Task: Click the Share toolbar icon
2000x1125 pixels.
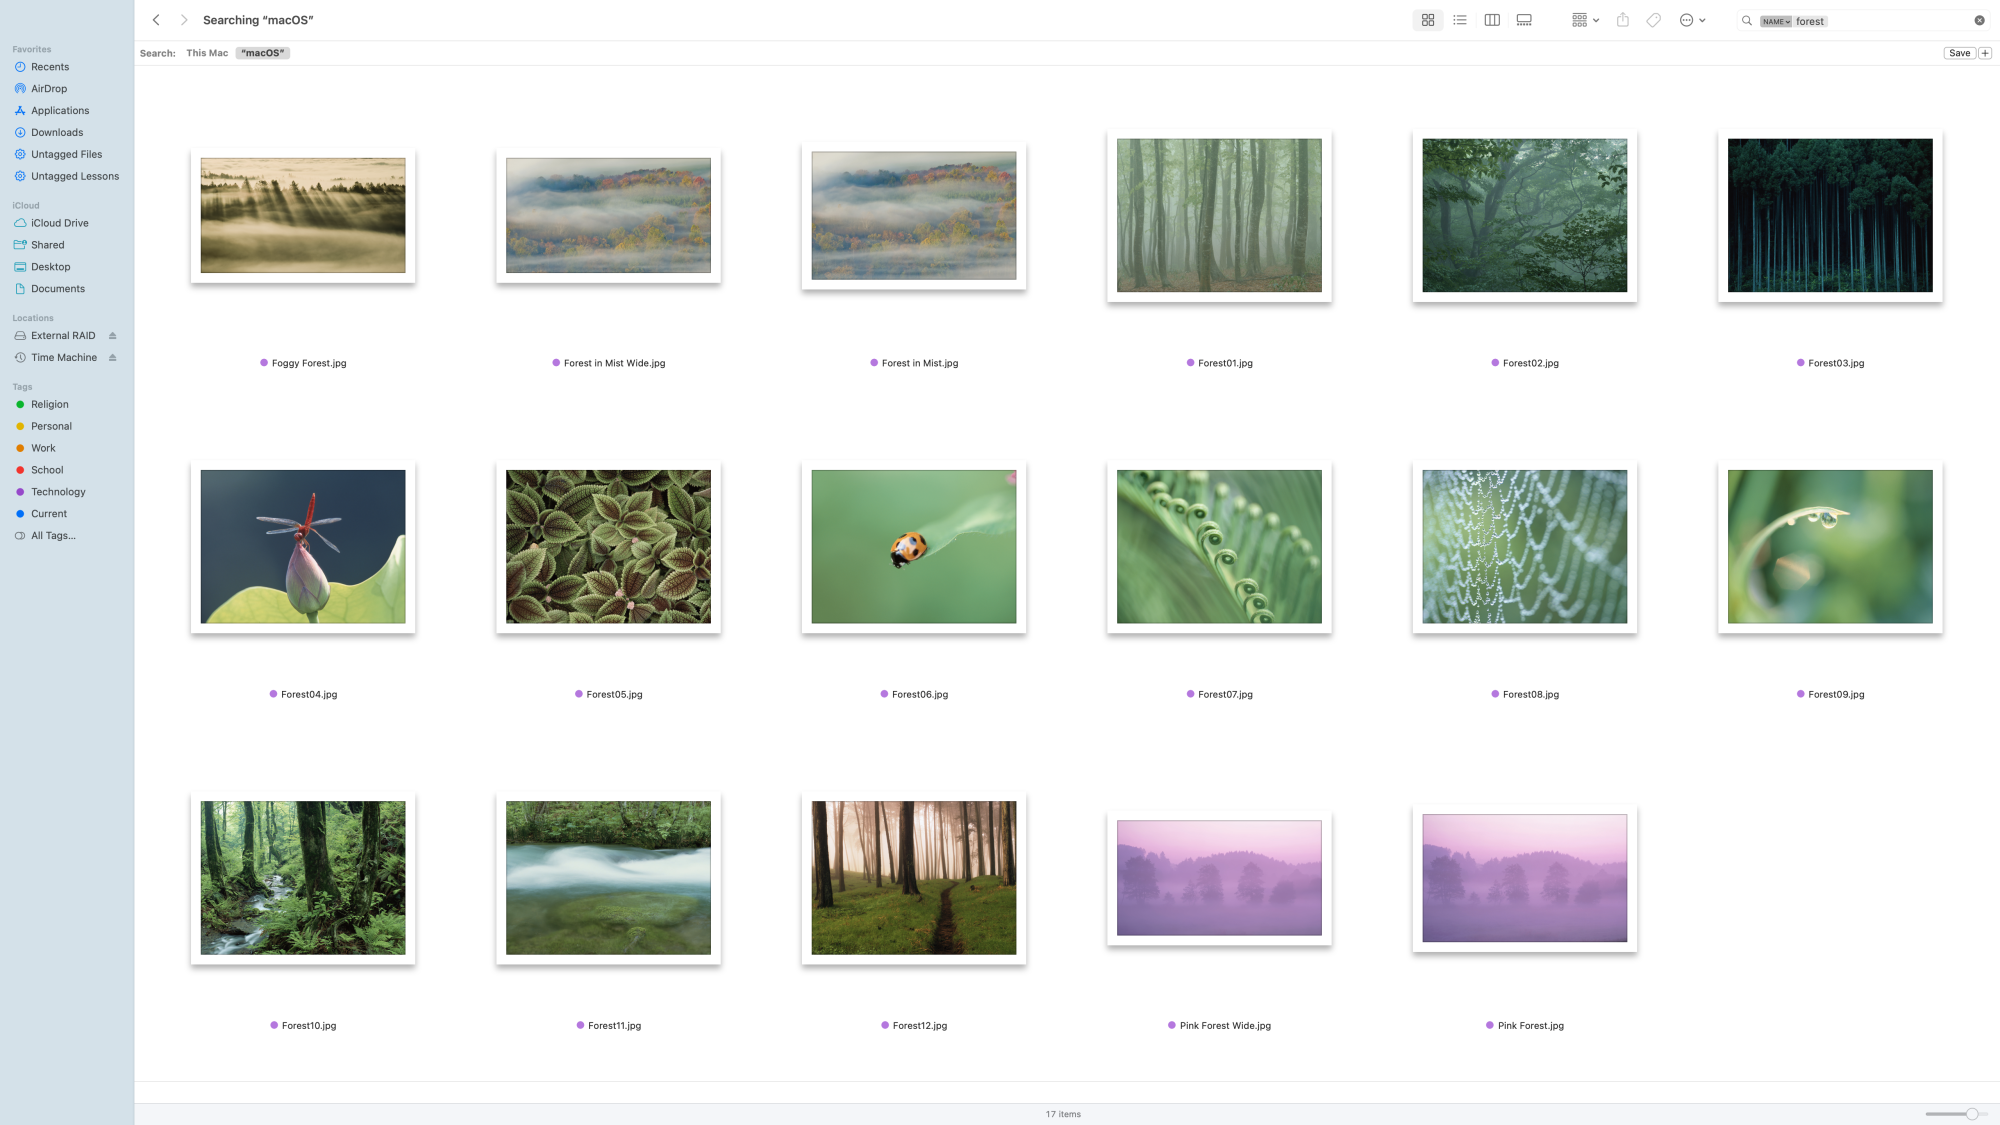Action: 1623,20
